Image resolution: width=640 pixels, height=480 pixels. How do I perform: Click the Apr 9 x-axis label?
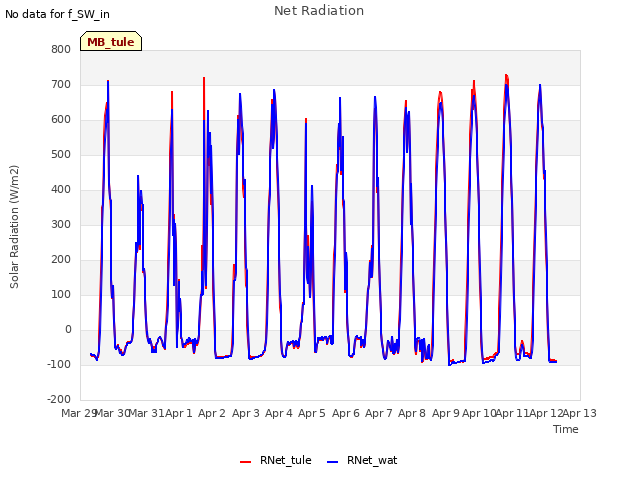[446, 413]
